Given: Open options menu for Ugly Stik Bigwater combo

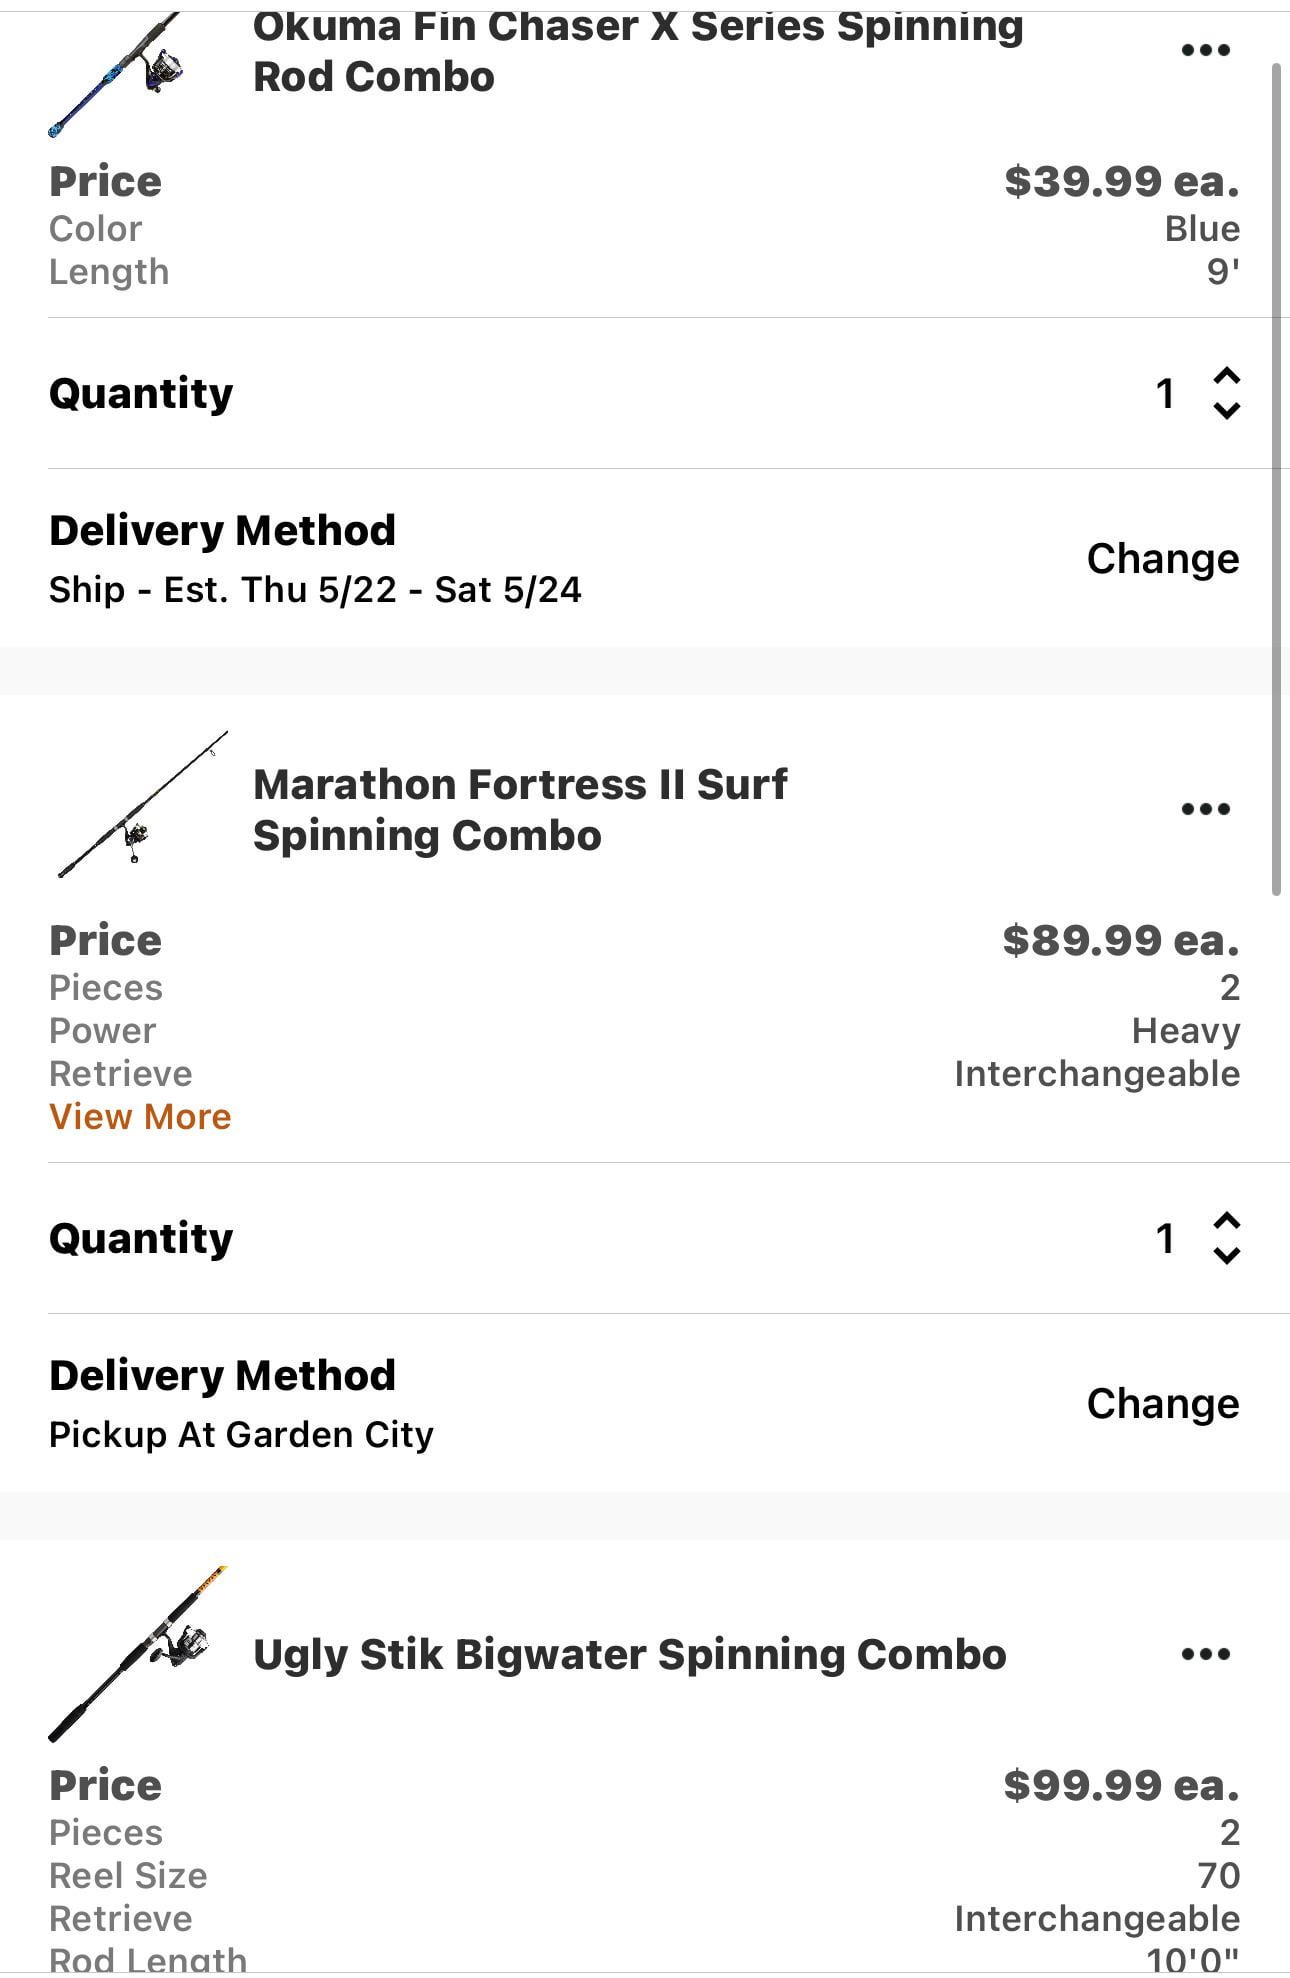Looking at the screenshot, I should click(1205, 1654).
